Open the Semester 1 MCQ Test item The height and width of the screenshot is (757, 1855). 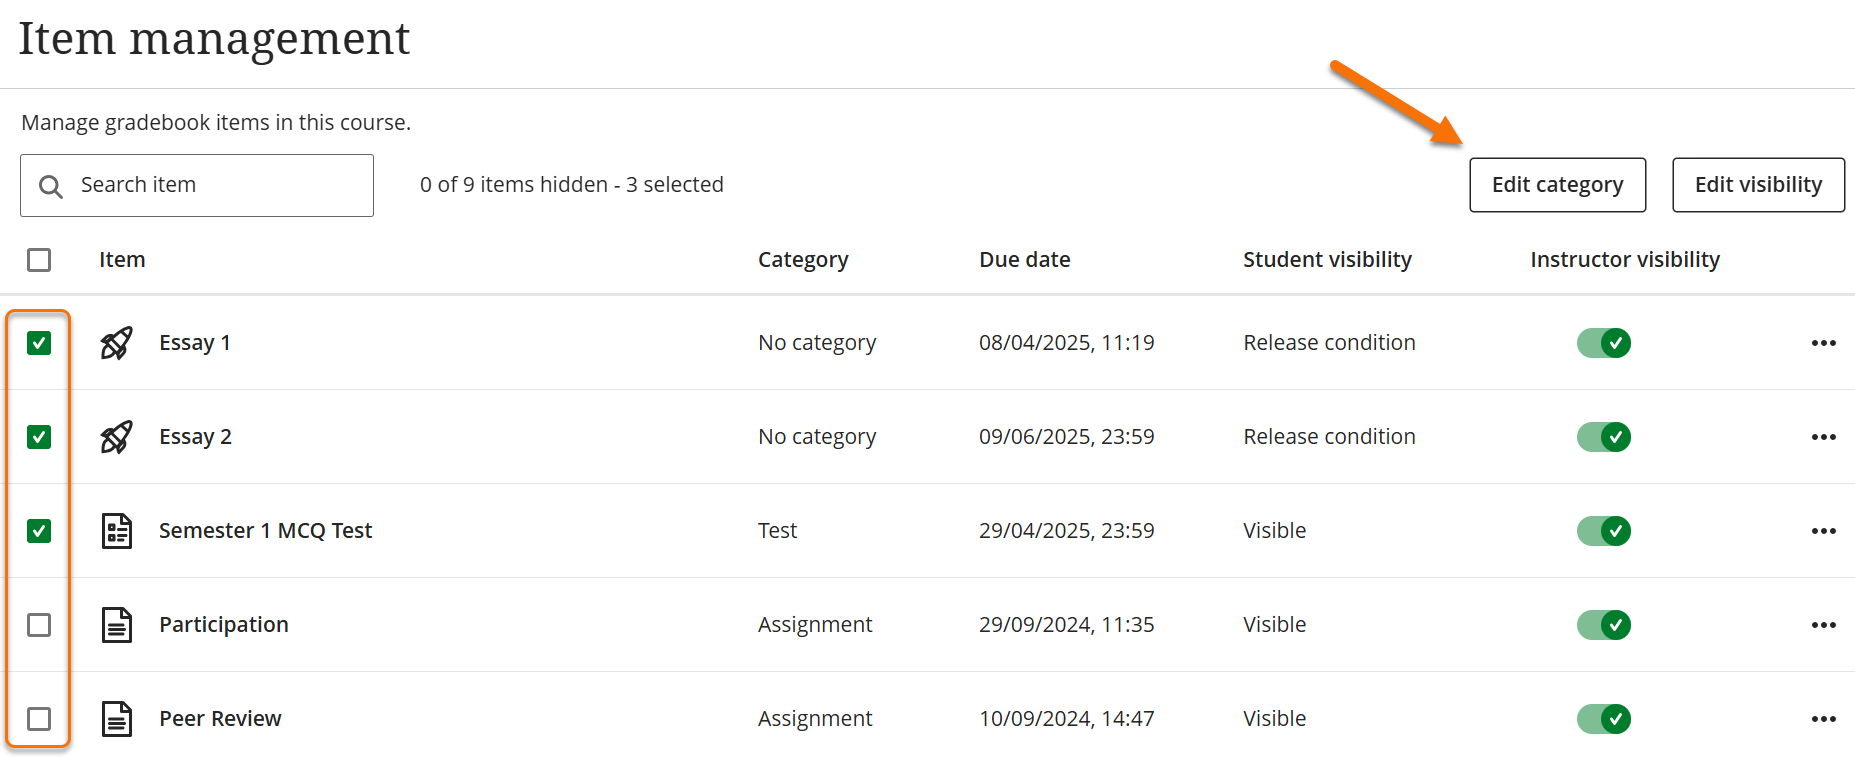265,531
